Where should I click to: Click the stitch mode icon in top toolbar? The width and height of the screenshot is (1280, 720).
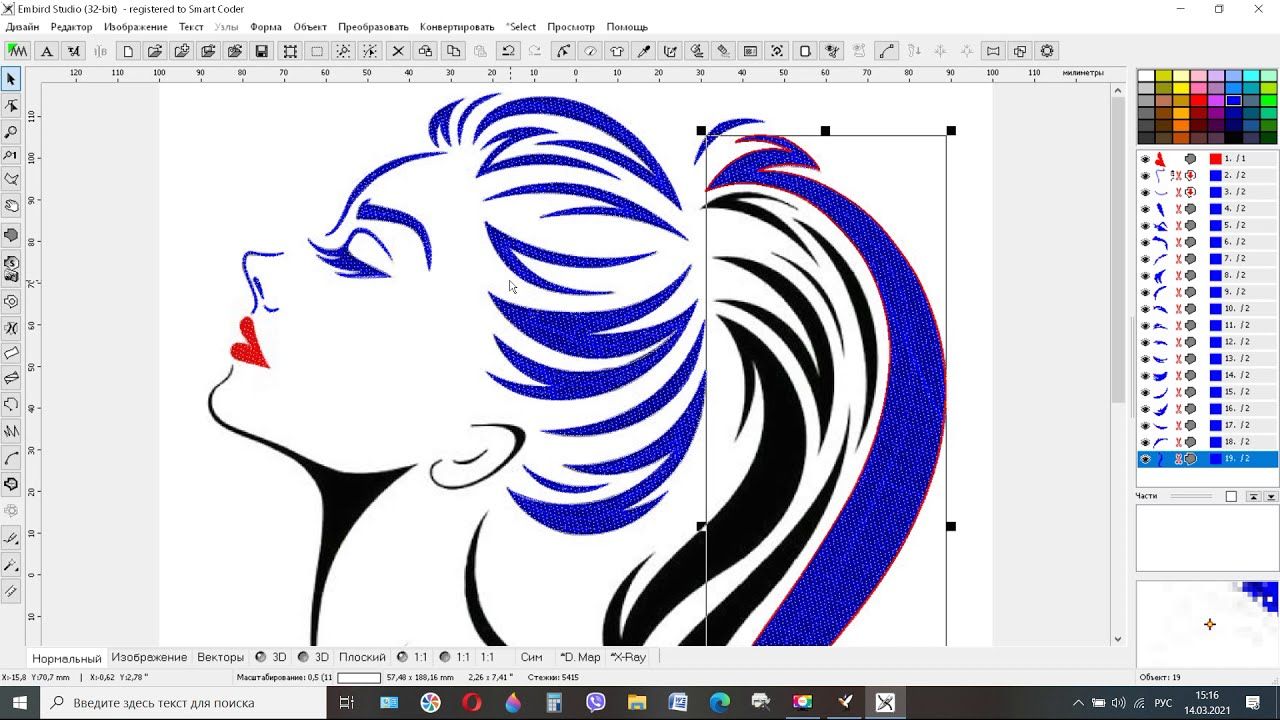click(x=17, y=51)
